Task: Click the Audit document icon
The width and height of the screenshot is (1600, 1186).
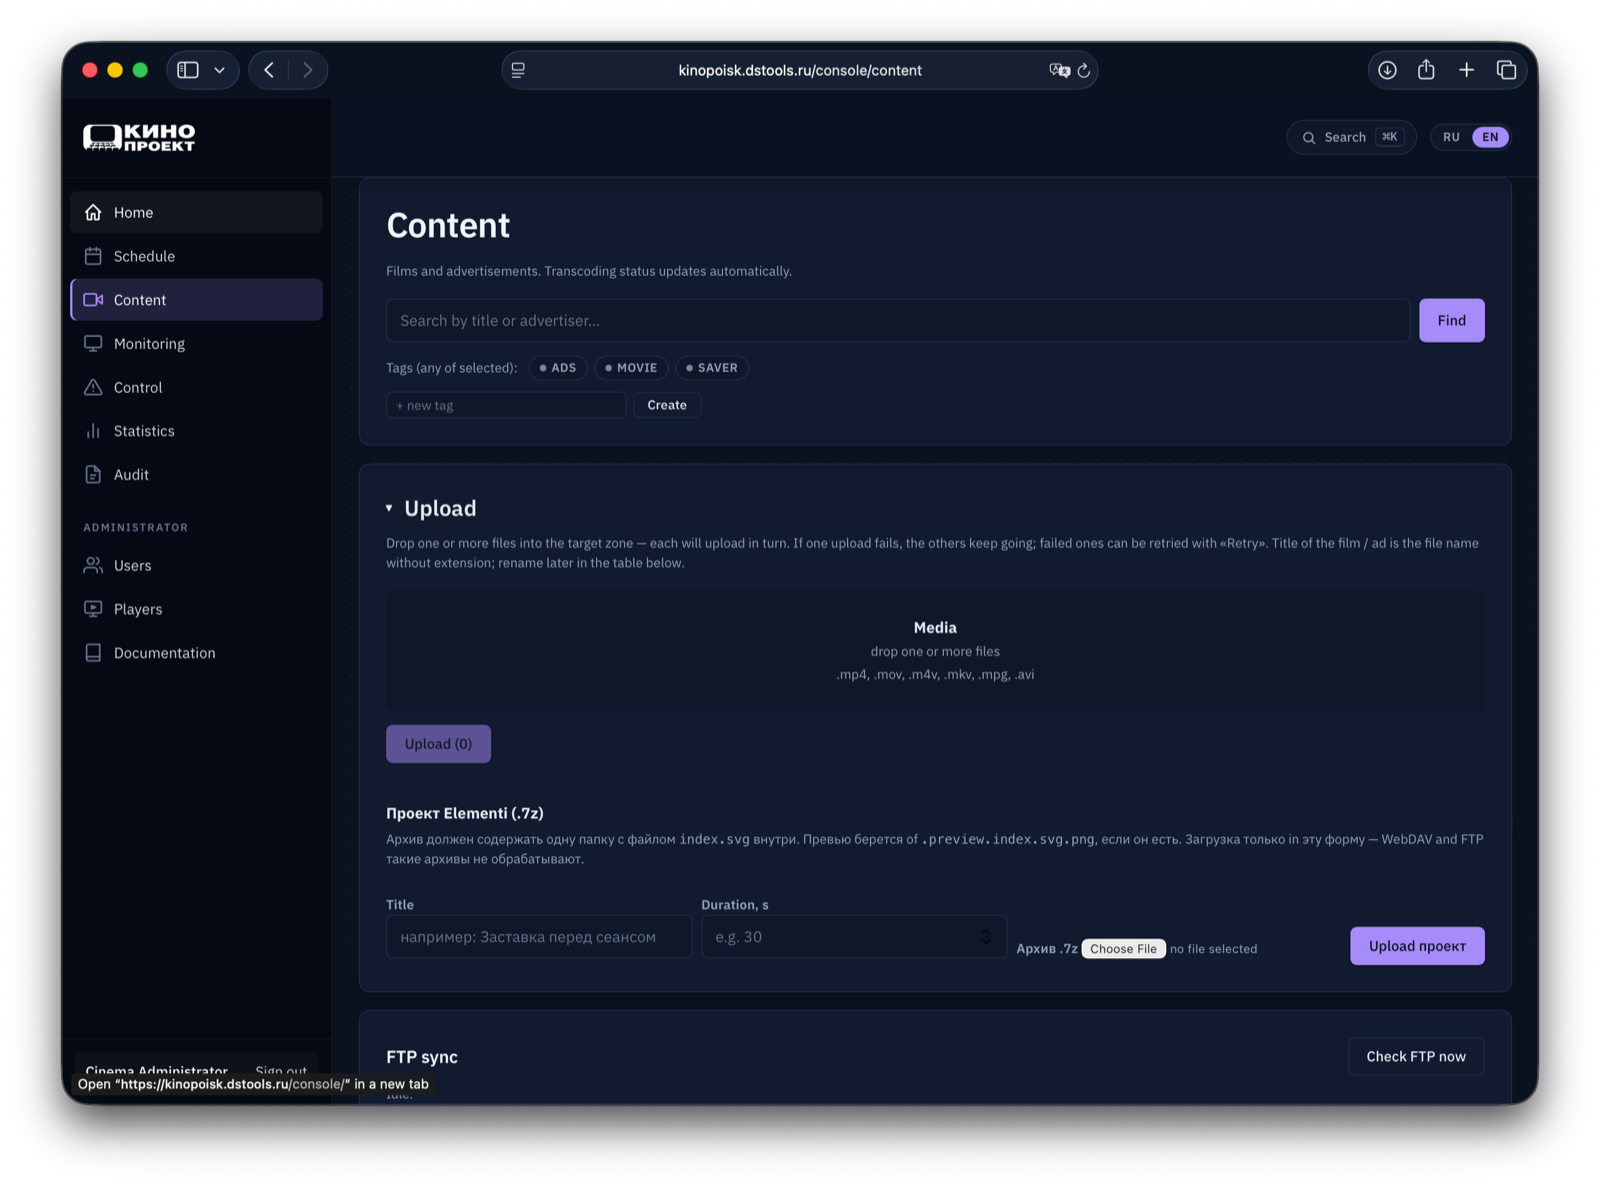Action: click(x=93, y=475)
